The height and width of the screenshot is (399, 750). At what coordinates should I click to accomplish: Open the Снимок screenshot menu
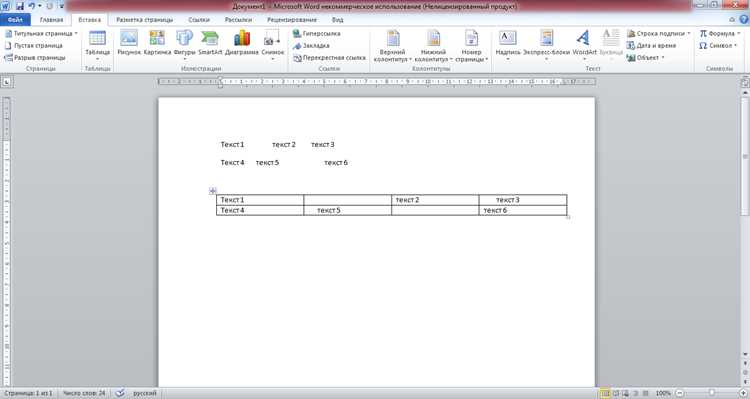click(x=273, y=45)
